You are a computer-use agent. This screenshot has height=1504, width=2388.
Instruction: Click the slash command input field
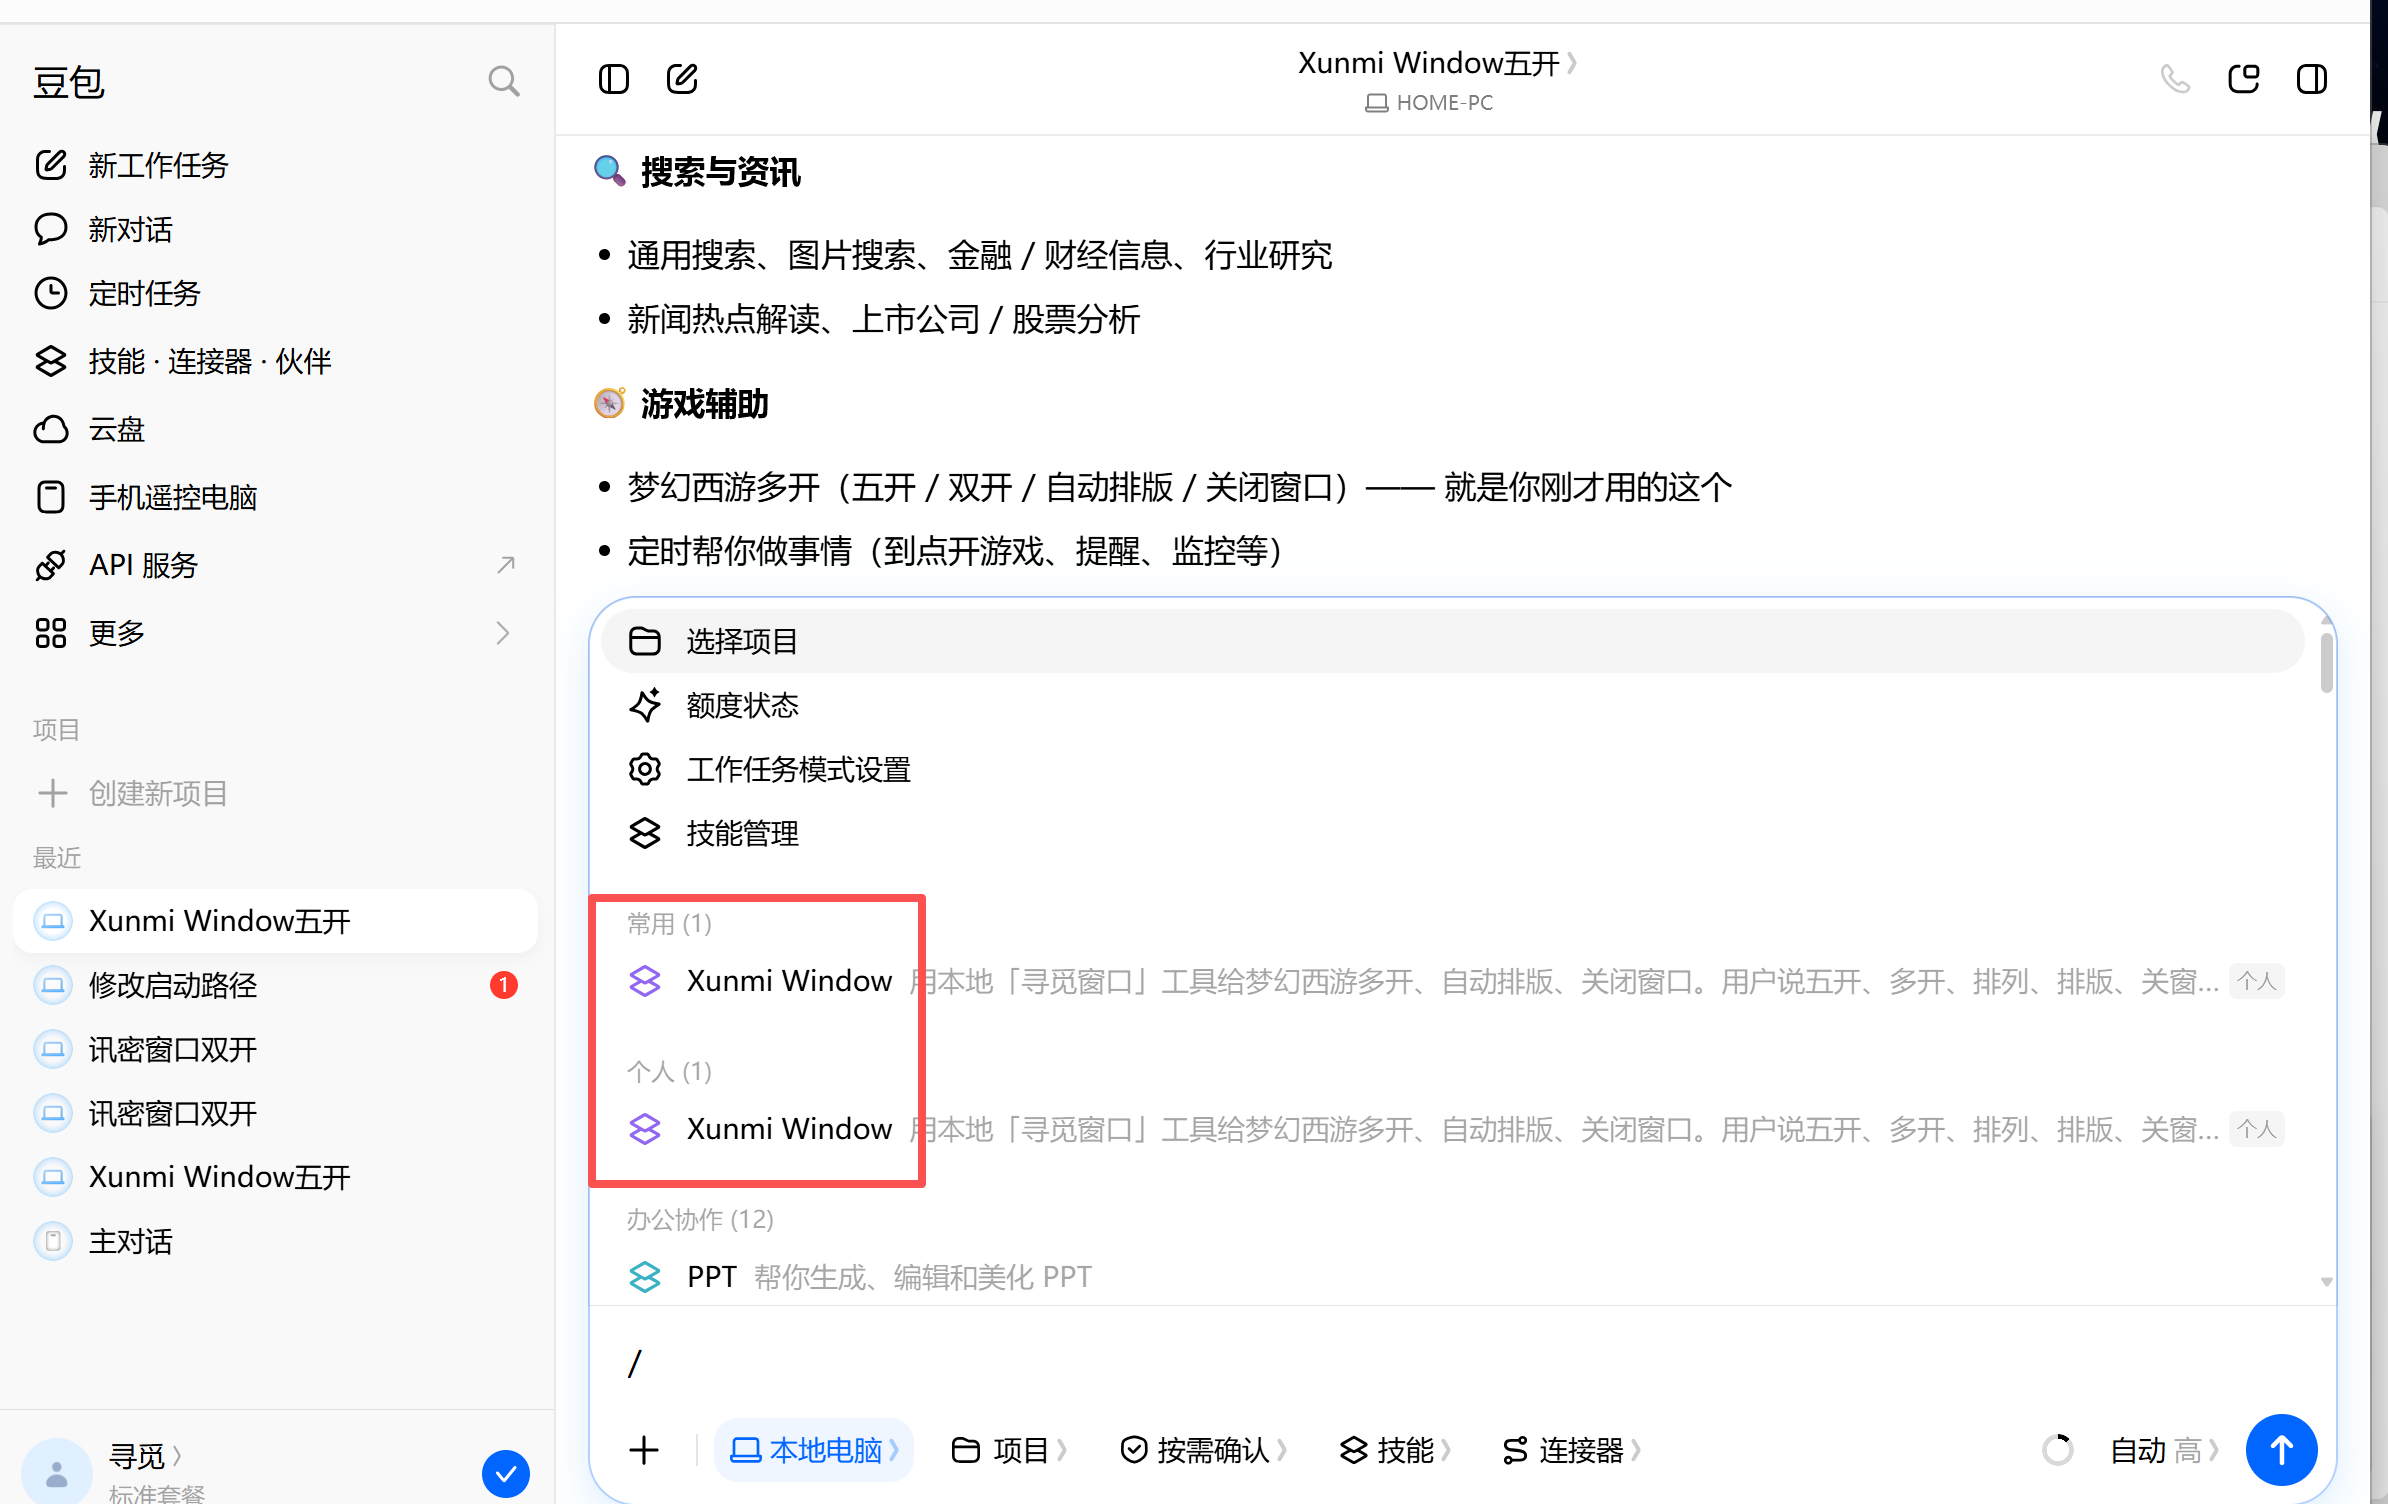[1460, 1363]
